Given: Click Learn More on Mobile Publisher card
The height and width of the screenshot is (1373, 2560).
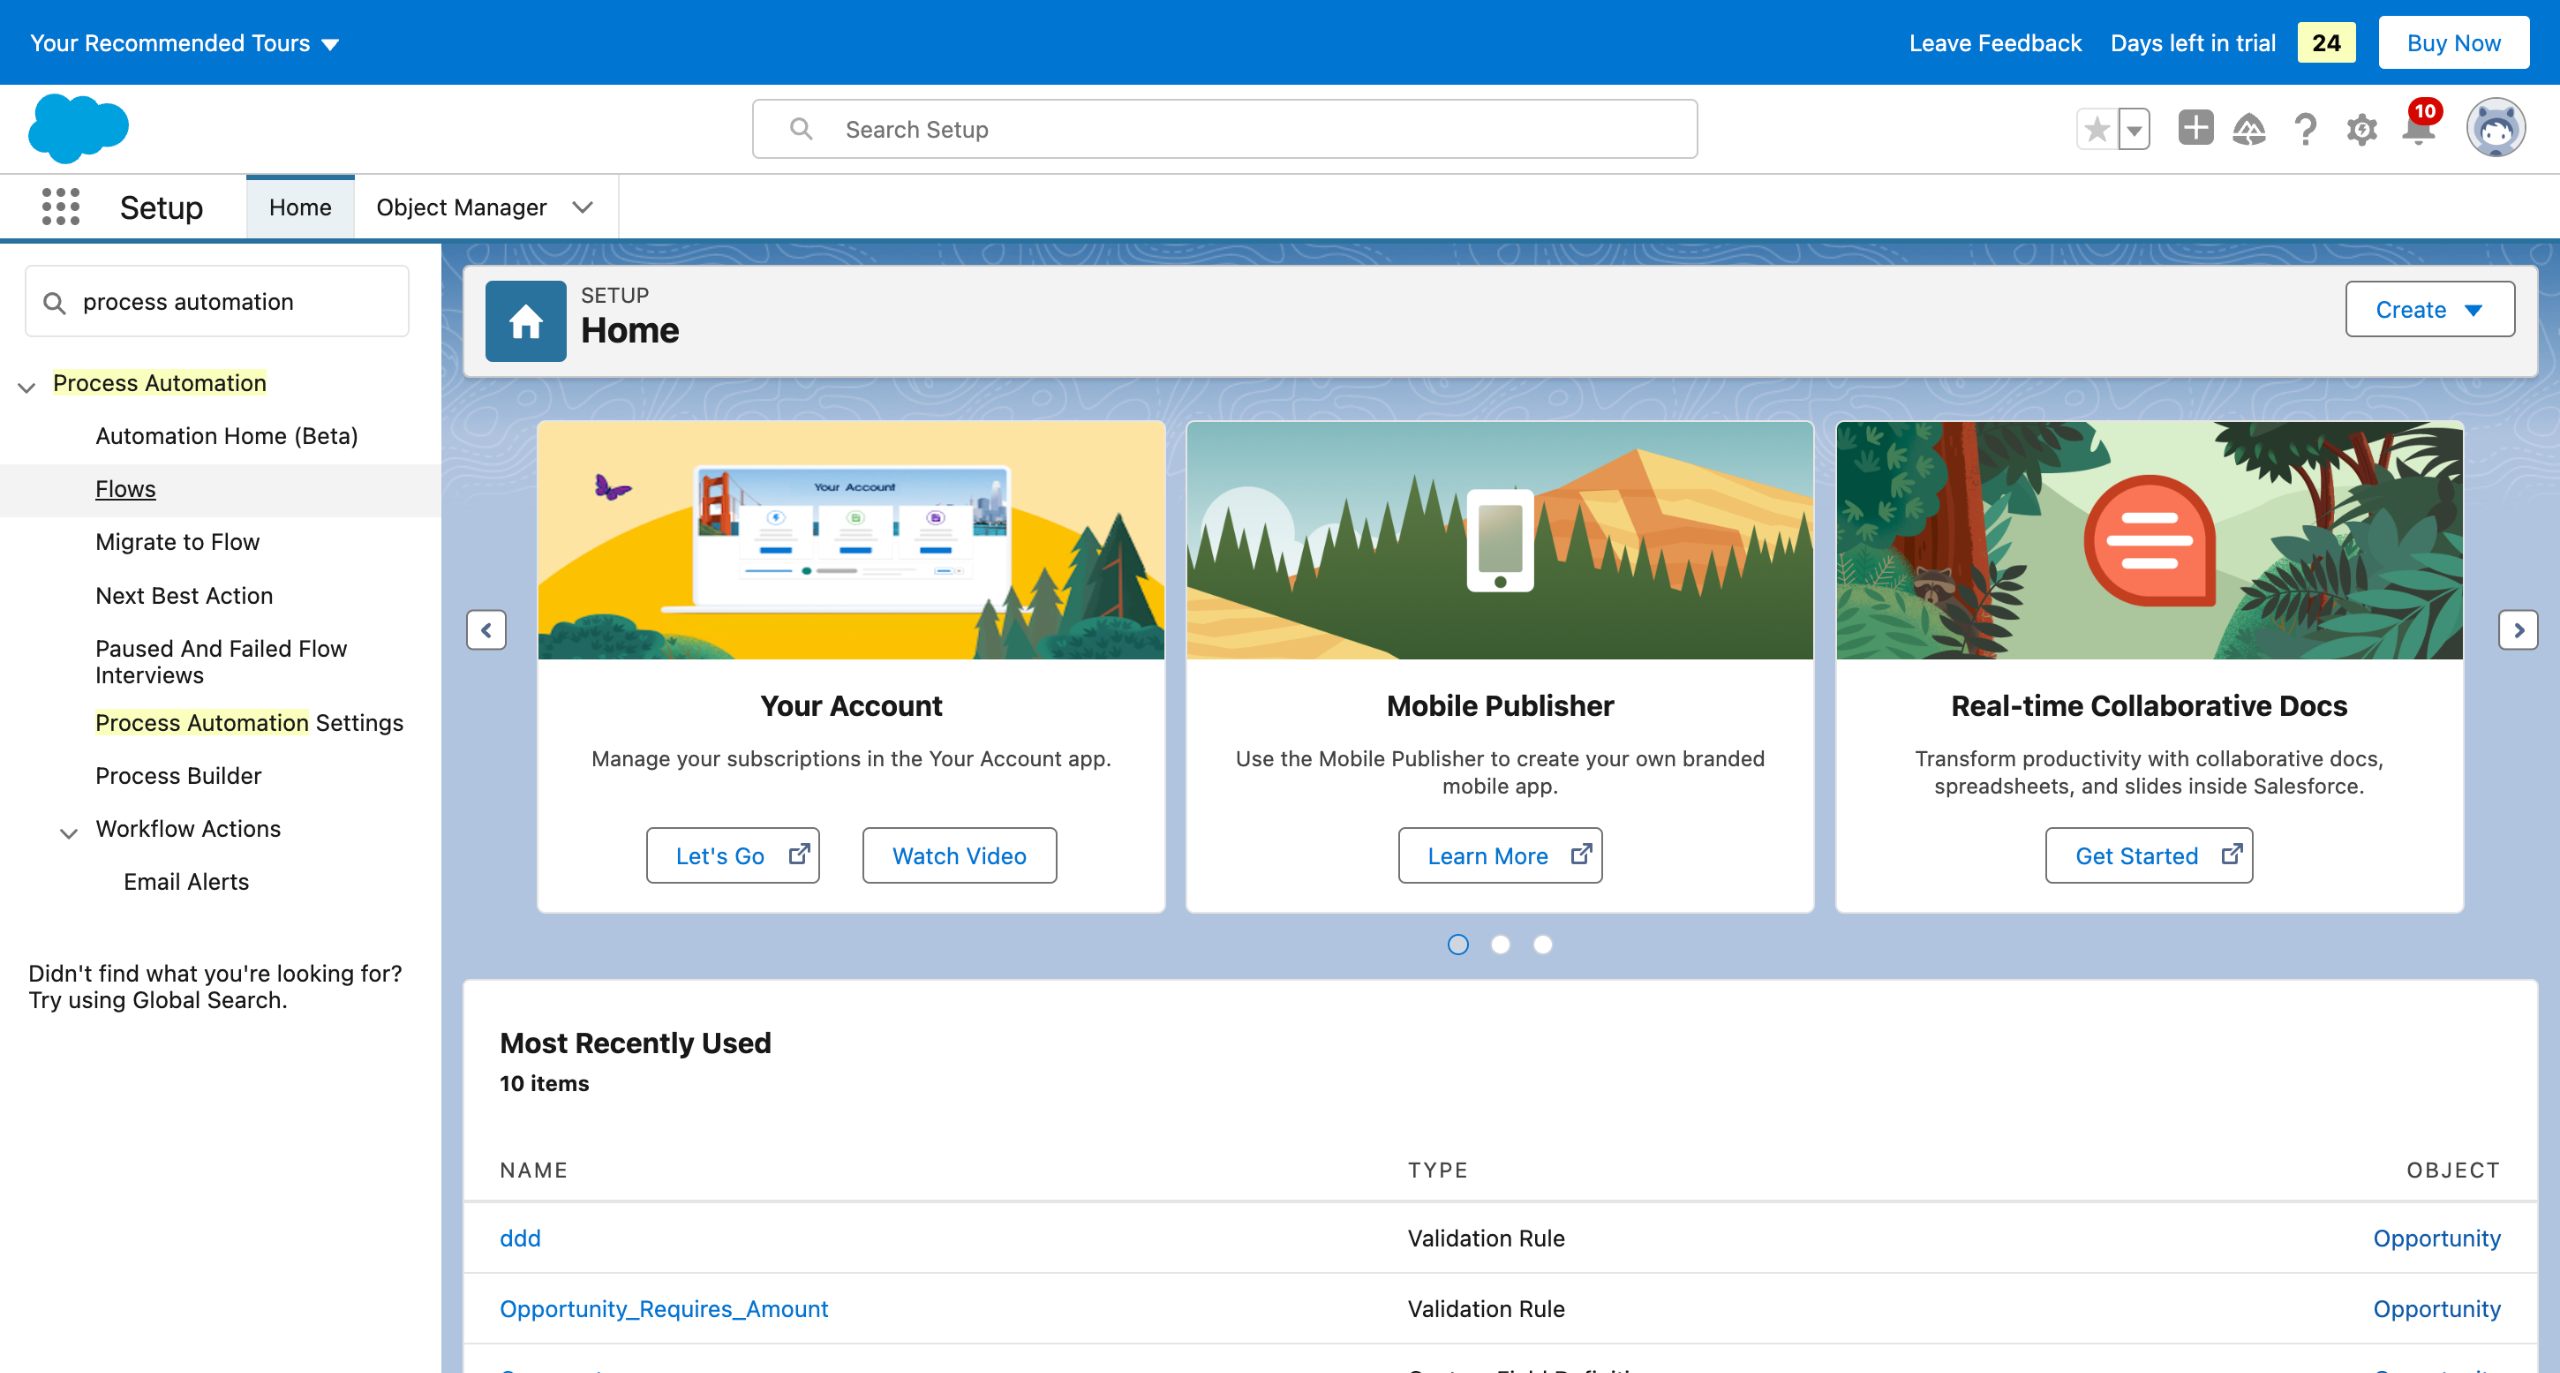Looking at the screenshot, I should pyautogui.click(x=1500, y=855).
